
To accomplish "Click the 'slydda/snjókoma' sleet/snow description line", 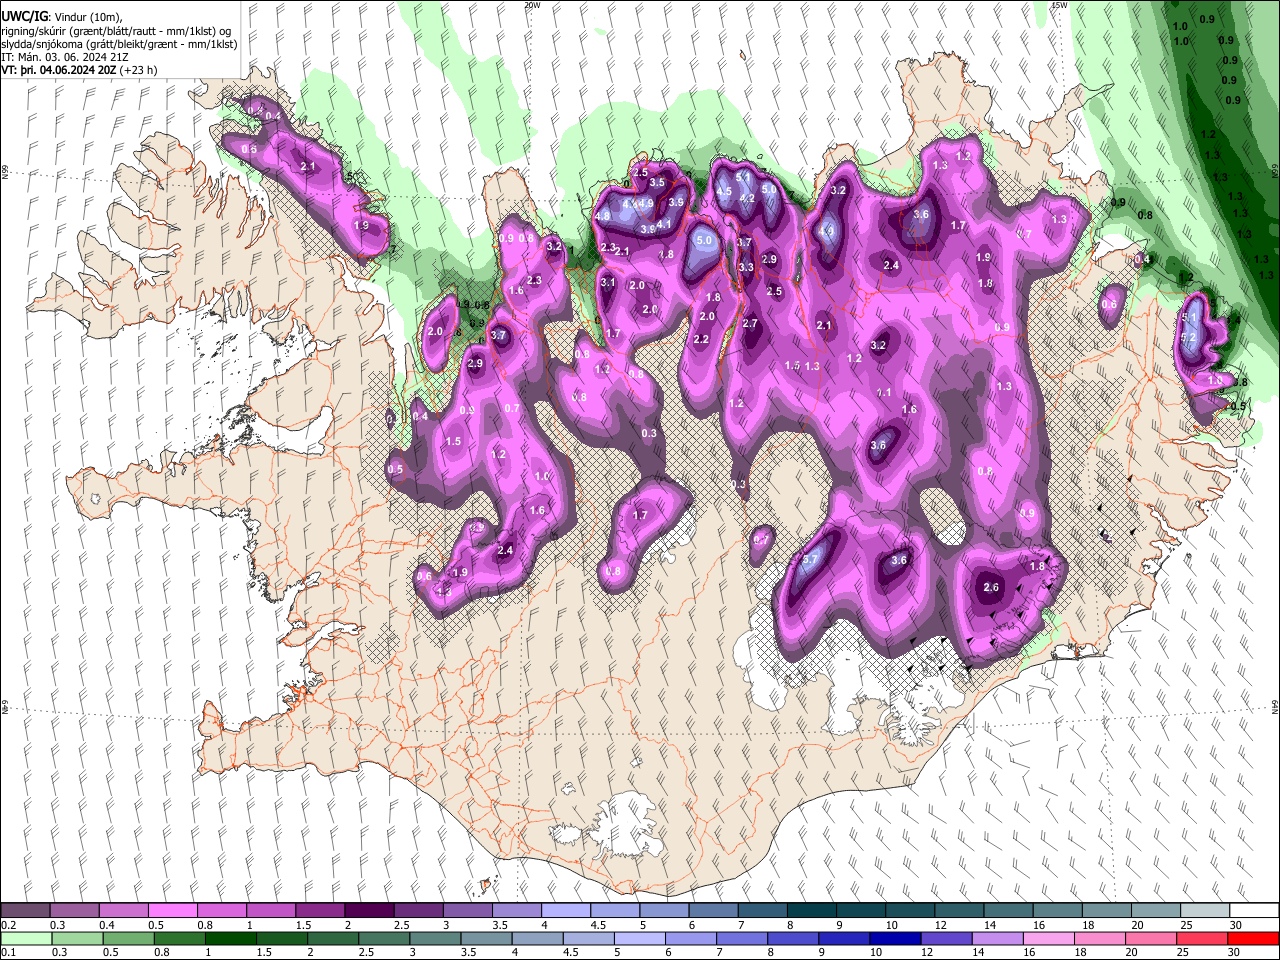I will (119, 44).
